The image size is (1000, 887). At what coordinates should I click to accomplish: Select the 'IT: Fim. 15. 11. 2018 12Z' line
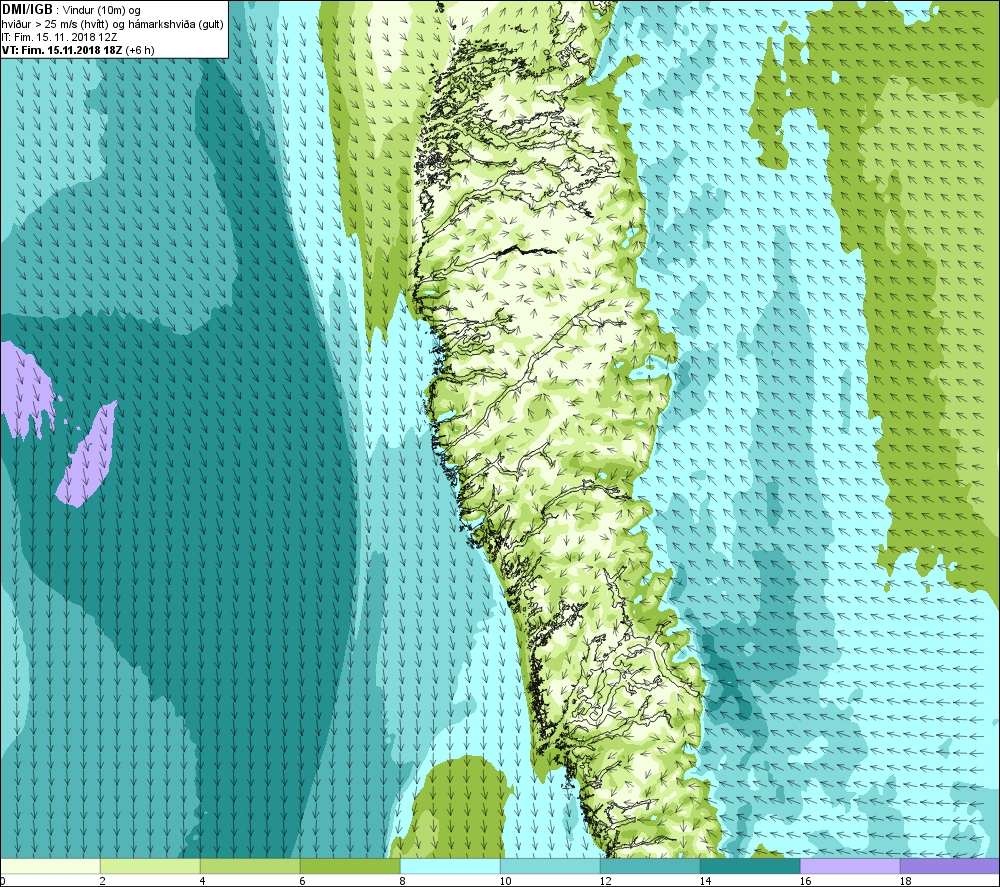pyautogui.click(x=59, y=37)
